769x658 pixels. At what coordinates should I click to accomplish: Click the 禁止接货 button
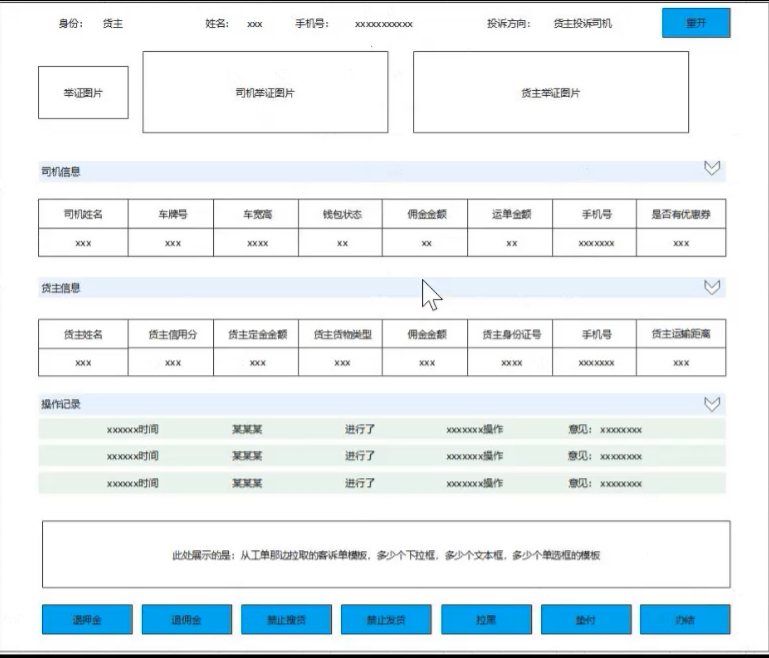pos(286,619)
